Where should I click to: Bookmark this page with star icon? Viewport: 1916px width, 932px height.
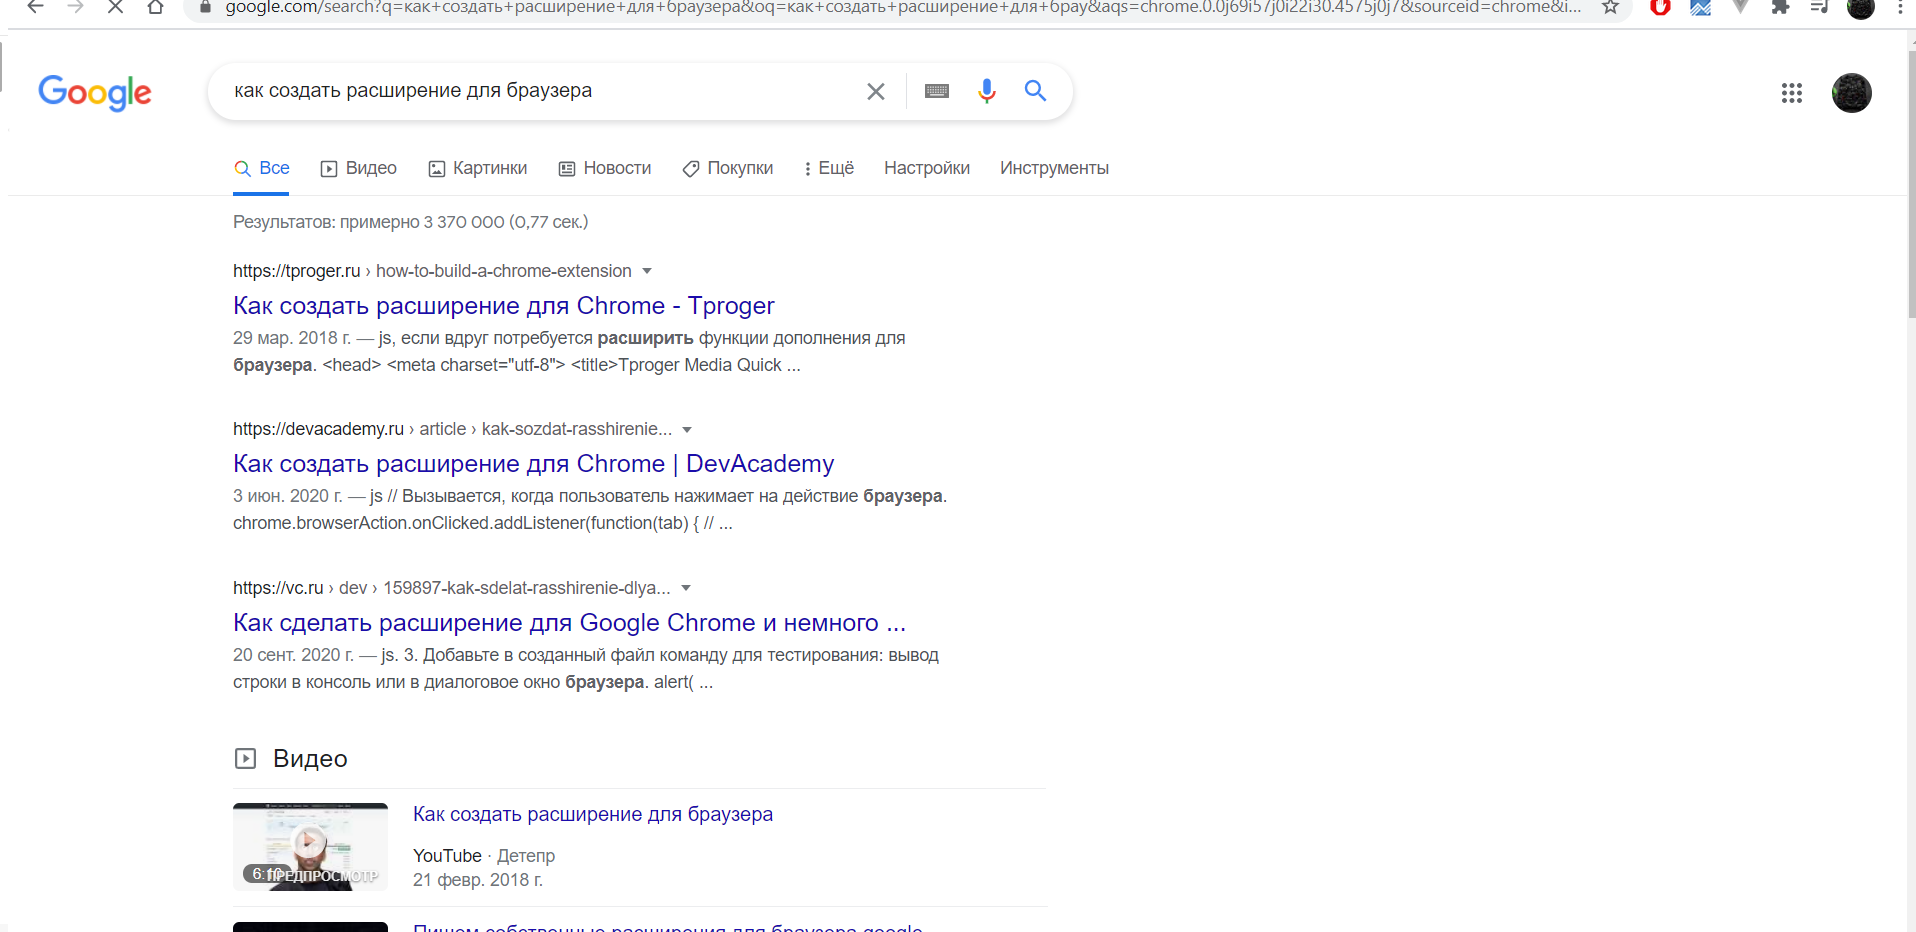click(x=1610, y=7)
